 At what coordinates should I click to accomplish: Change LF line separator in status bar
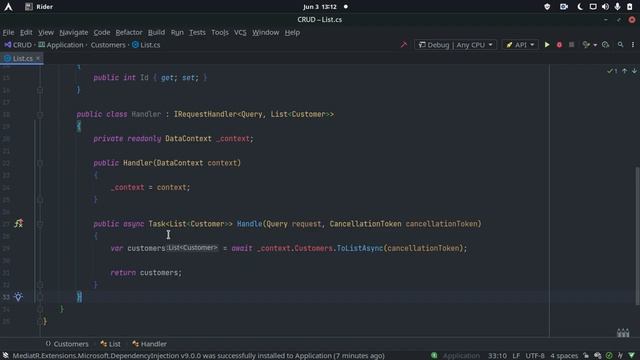coord(516,356)
